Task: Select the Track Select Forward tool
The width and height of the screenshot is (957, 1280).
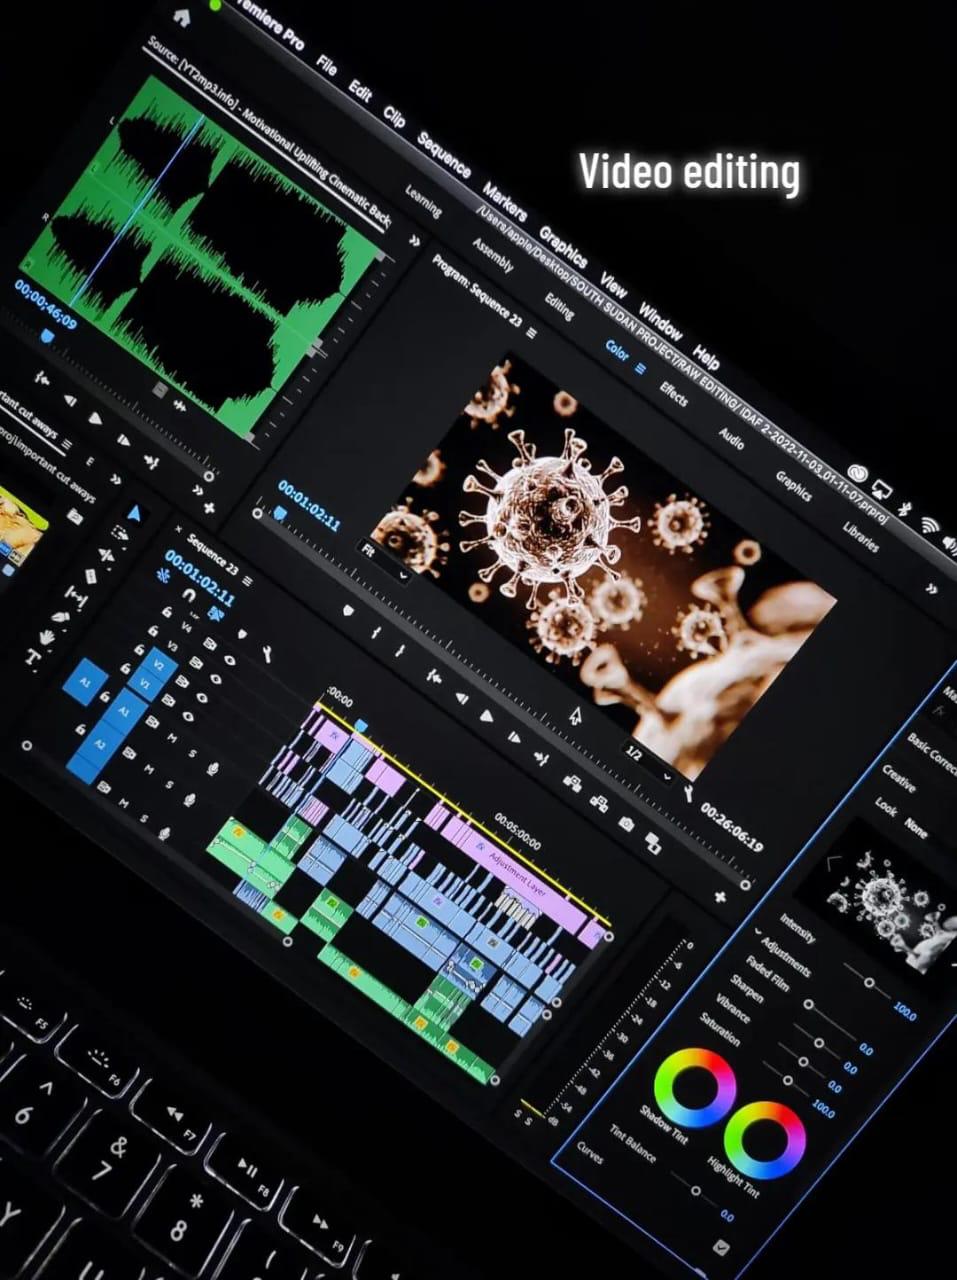Action: pos(120,533)
